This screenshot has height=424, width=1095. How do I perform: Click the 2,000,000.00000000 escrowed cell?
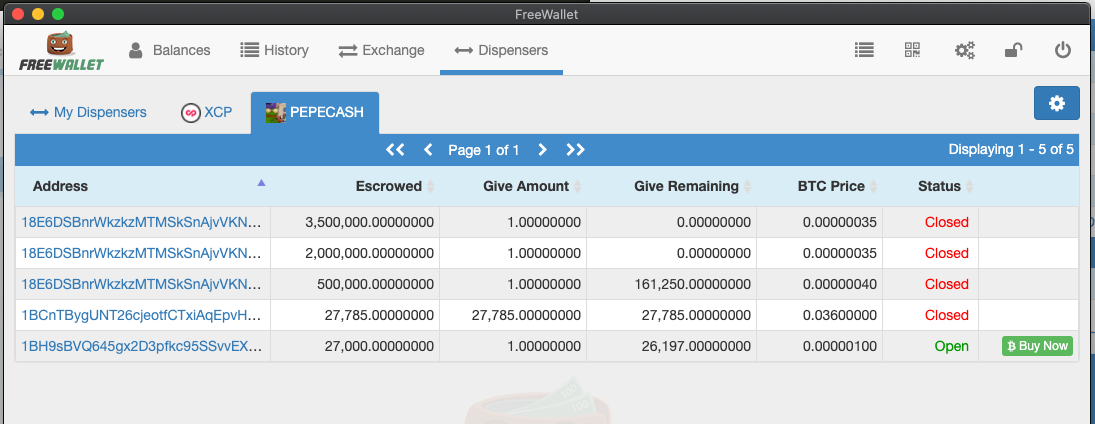click(355, 253)
